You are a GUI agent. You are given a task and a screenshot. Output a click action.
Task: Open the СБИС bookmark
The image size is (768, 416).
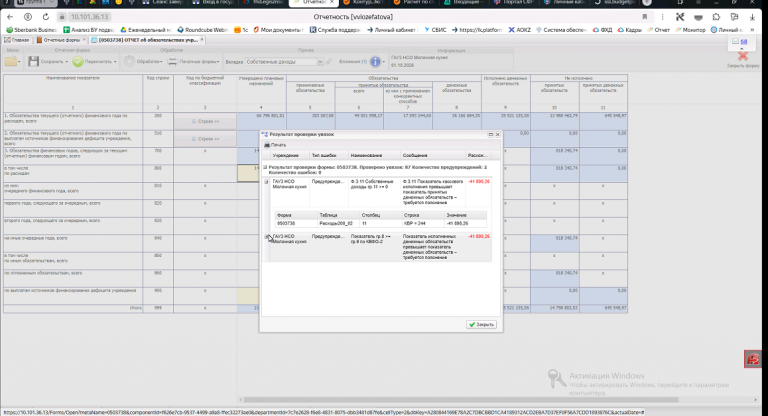tap(435, 30)
